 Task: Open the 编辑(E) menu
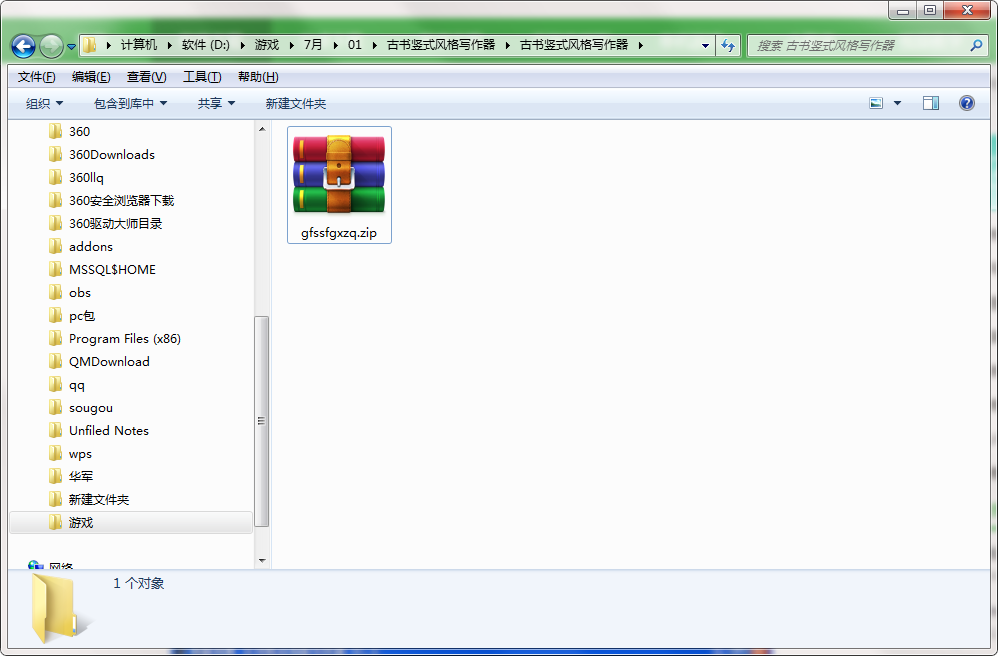tap(91, 77)
